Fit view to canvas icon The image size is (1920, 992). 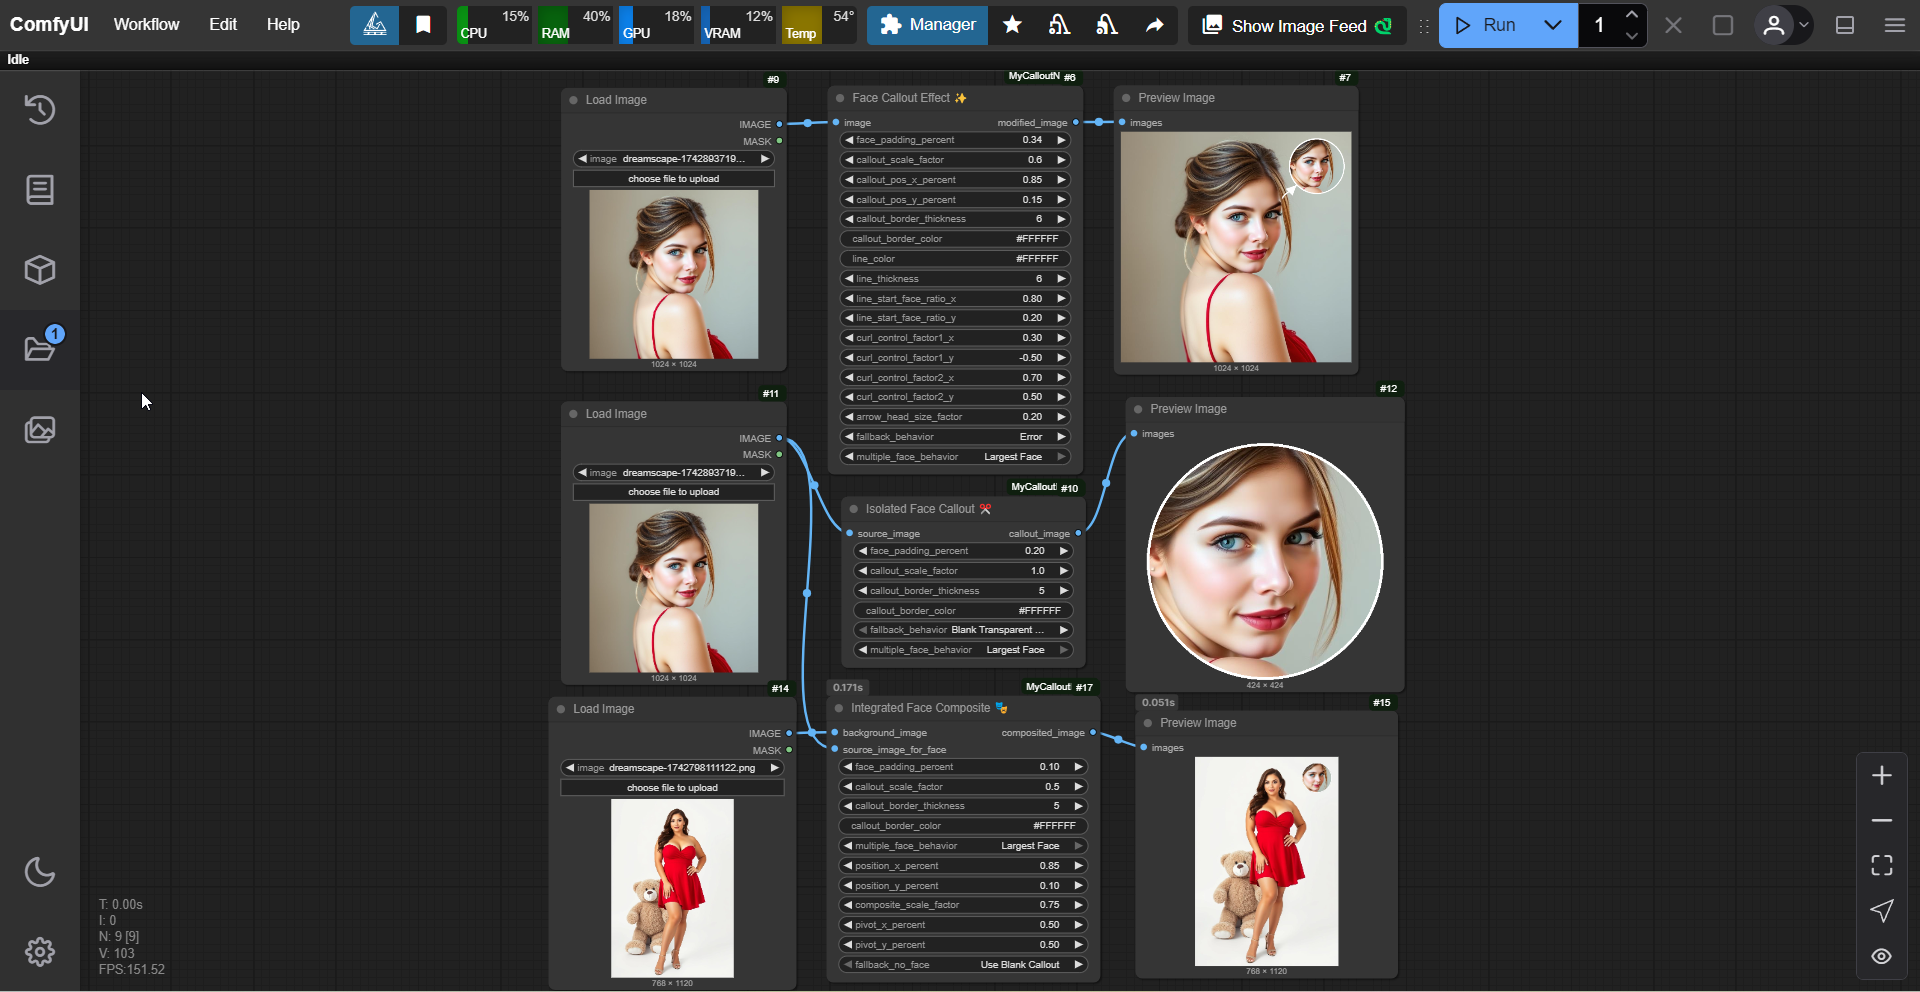[x=1881, y=865]
